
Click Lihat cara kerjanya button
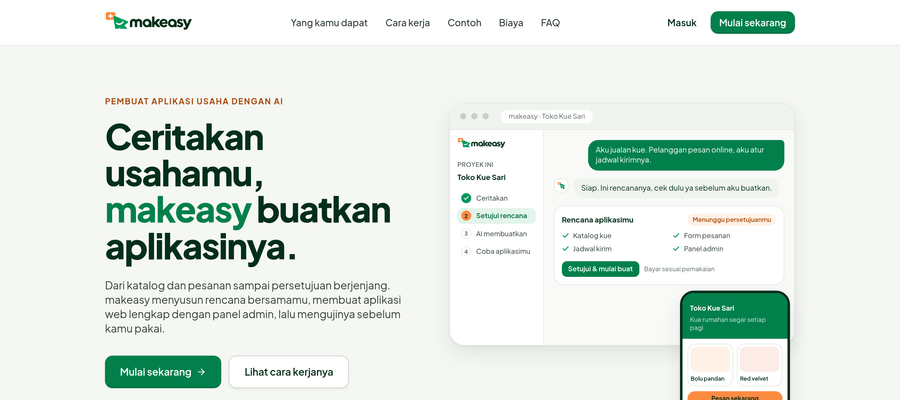[x=289, y=372]
